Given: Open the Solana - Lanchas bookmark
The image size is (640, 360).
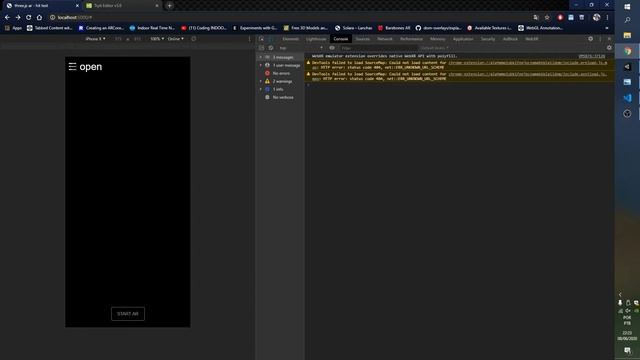Looking at the screenshot, I should pos(353,28).
